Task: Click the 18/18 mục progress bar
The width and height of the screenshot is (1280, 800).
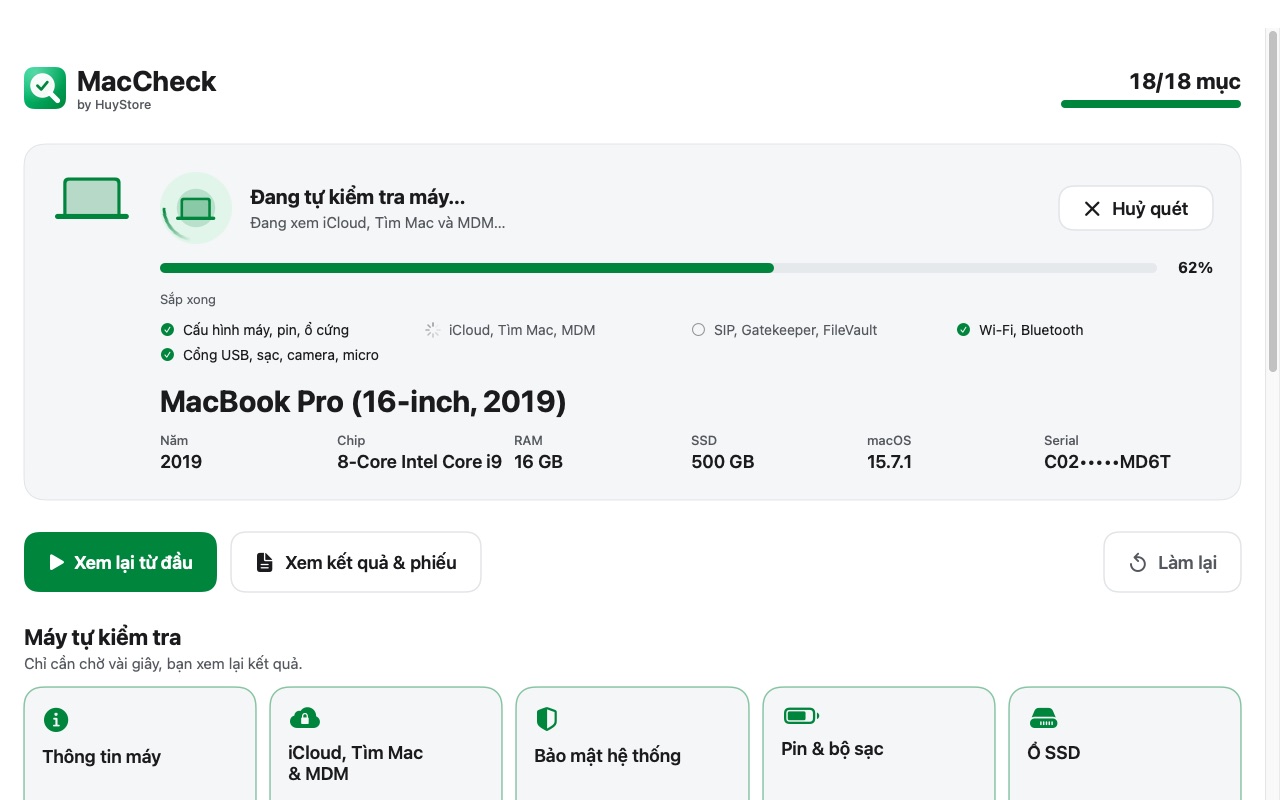Action: pyautogui.click(x=1151, y=104)
